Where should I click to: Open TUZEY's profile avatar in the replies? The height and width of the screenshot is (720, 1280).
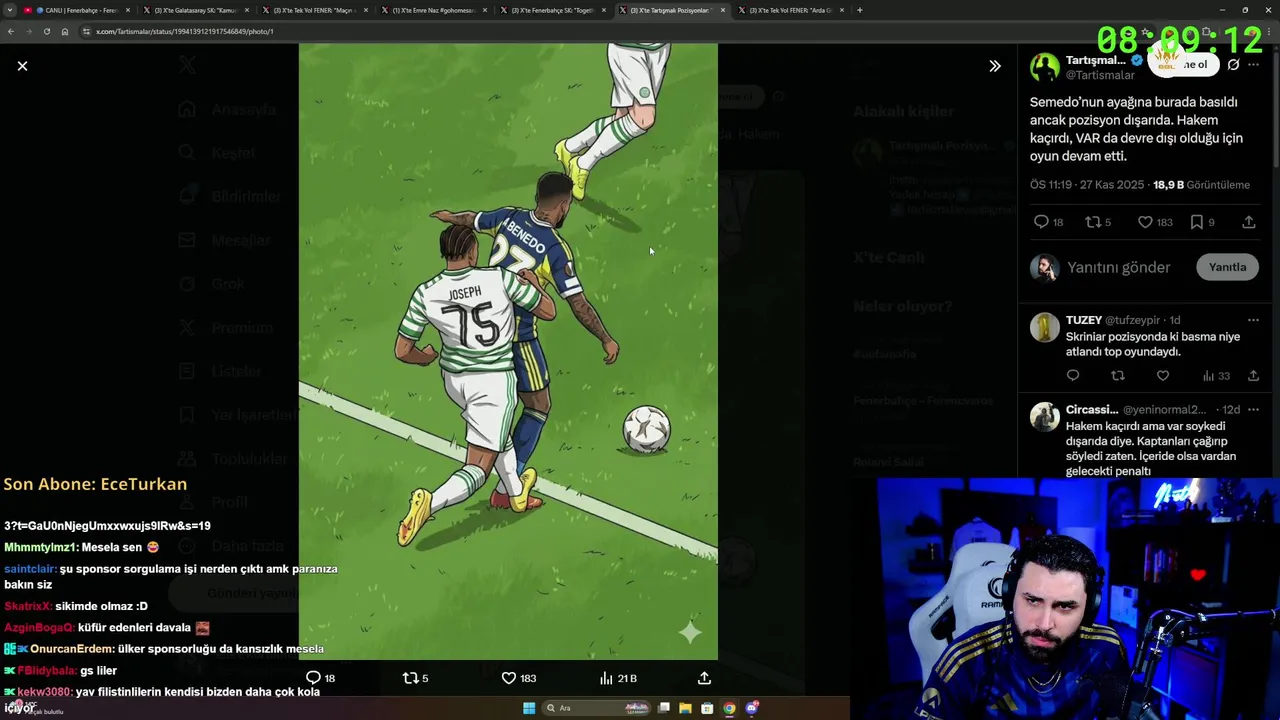[x=1044, y=327]
